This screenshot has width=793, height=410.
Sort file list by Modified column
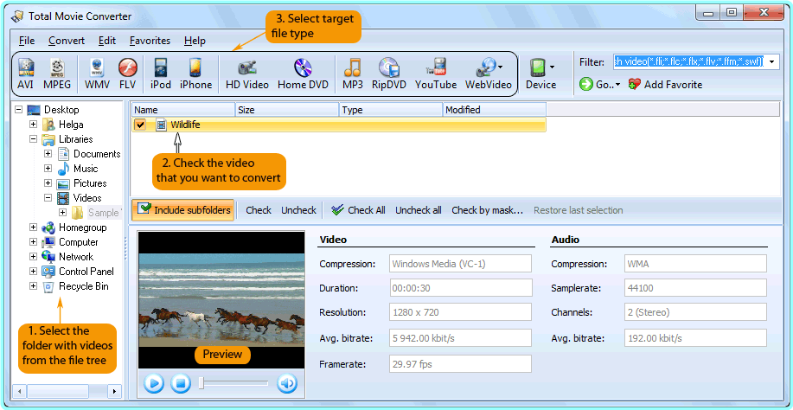(495, 110)
